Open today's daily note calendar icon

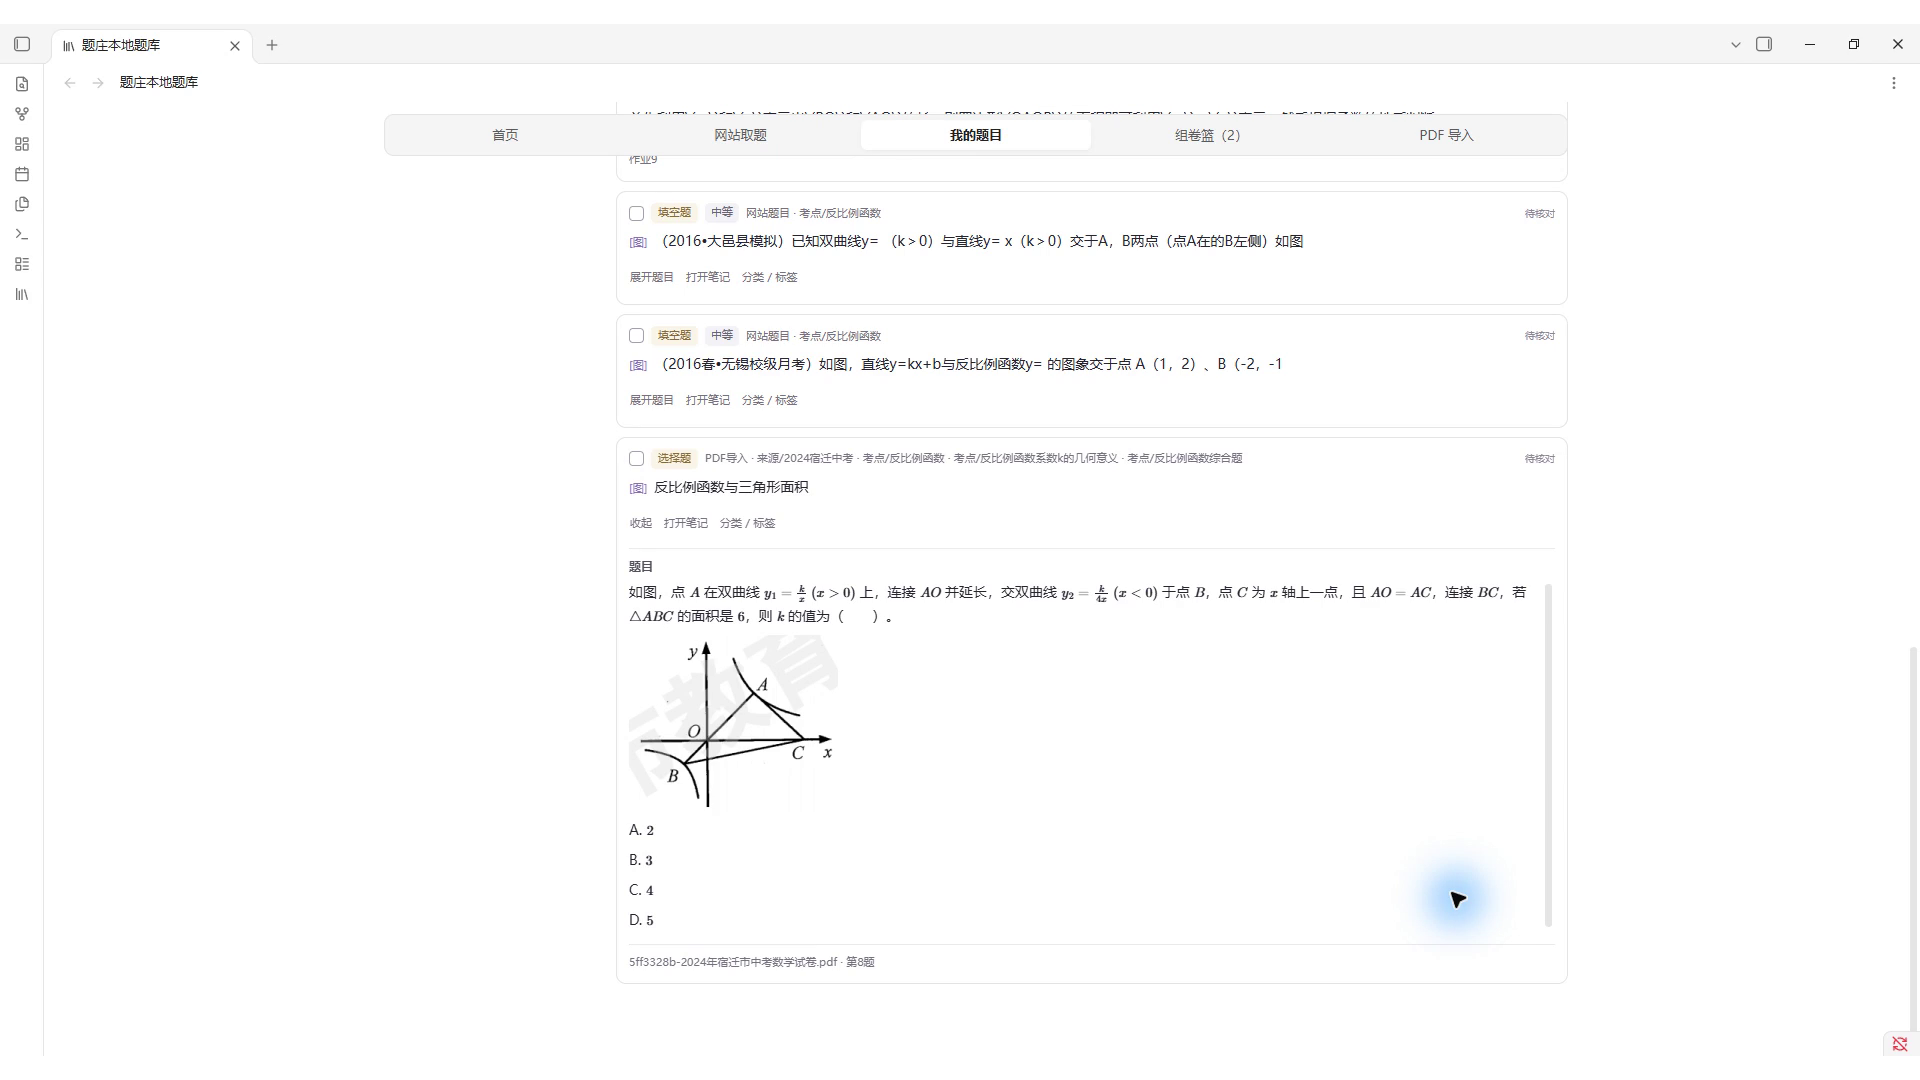coord(22,174)
